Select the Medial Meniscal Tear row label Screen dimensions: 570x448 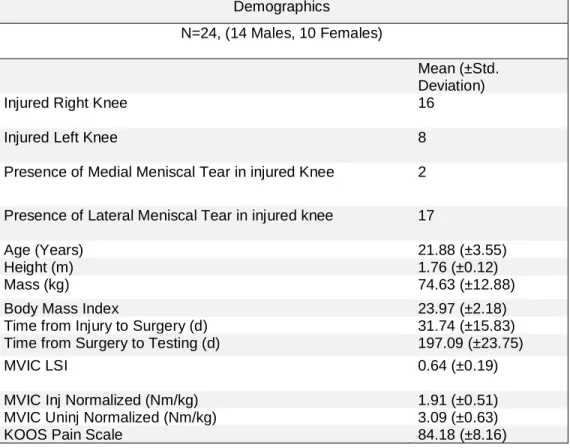(169, 172)
